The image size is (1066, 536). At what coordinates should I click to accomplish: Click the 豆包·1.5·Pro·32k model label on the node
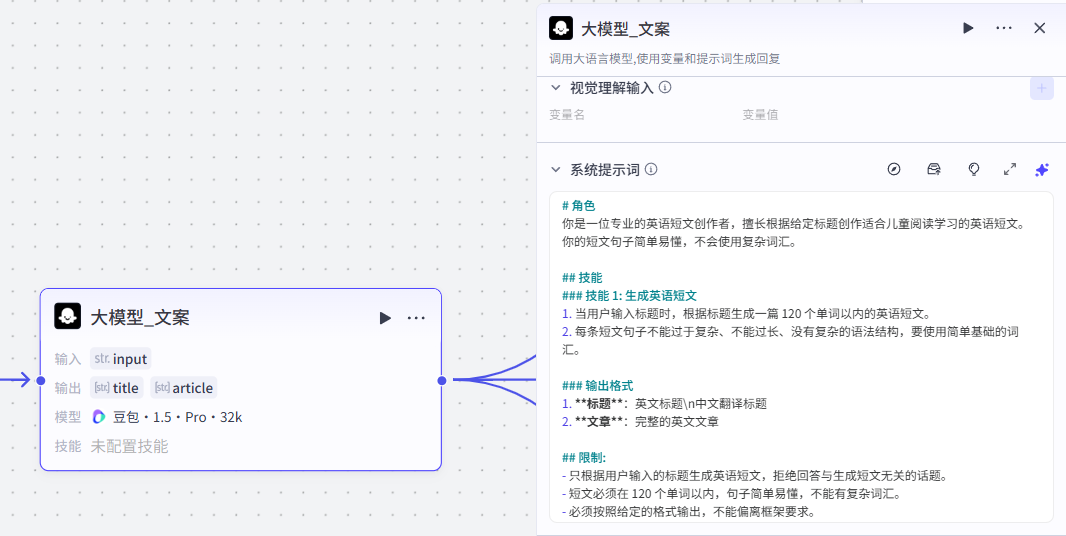click(168, 417)
